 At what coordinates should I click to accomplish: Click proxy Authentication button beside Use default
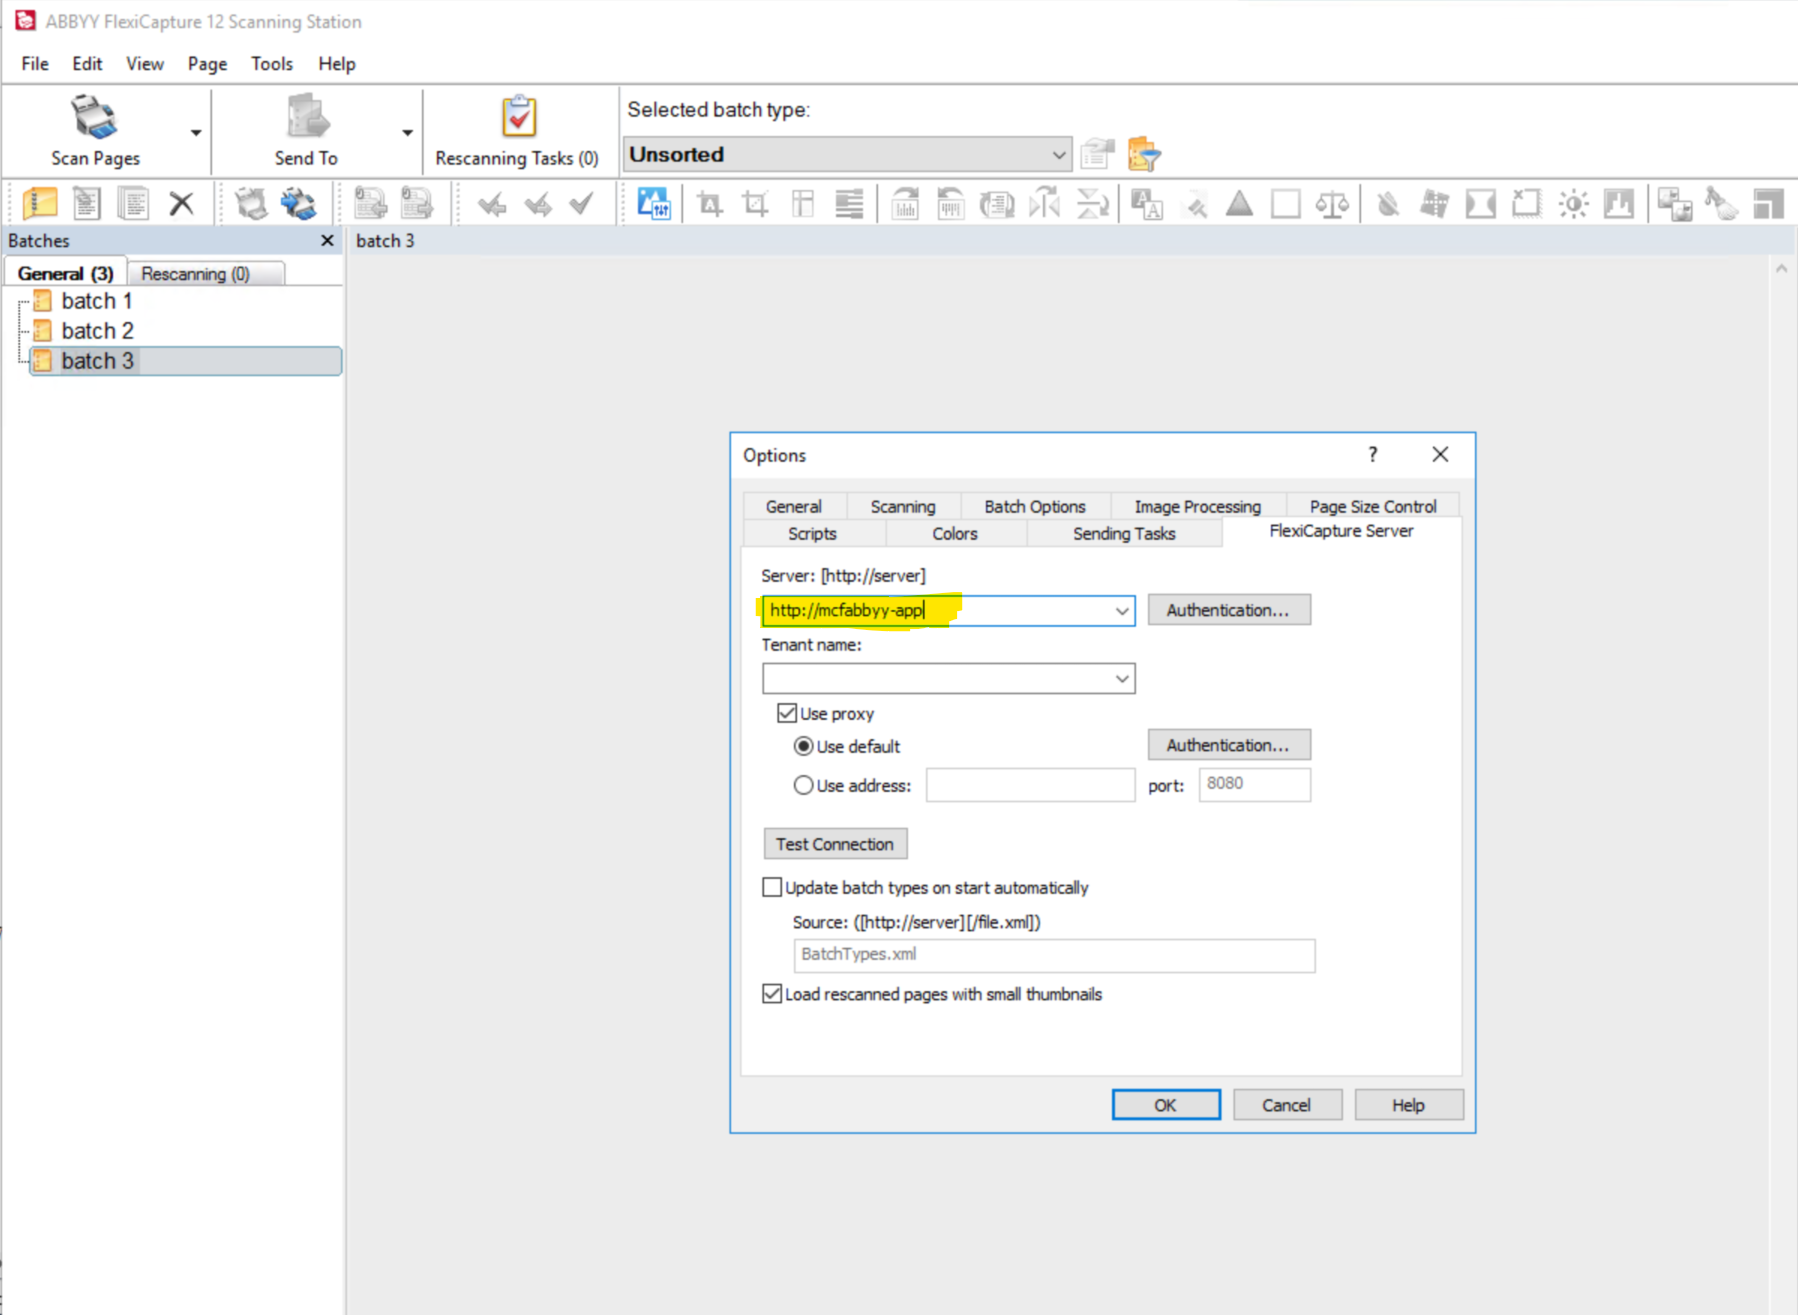(1229, 745)
